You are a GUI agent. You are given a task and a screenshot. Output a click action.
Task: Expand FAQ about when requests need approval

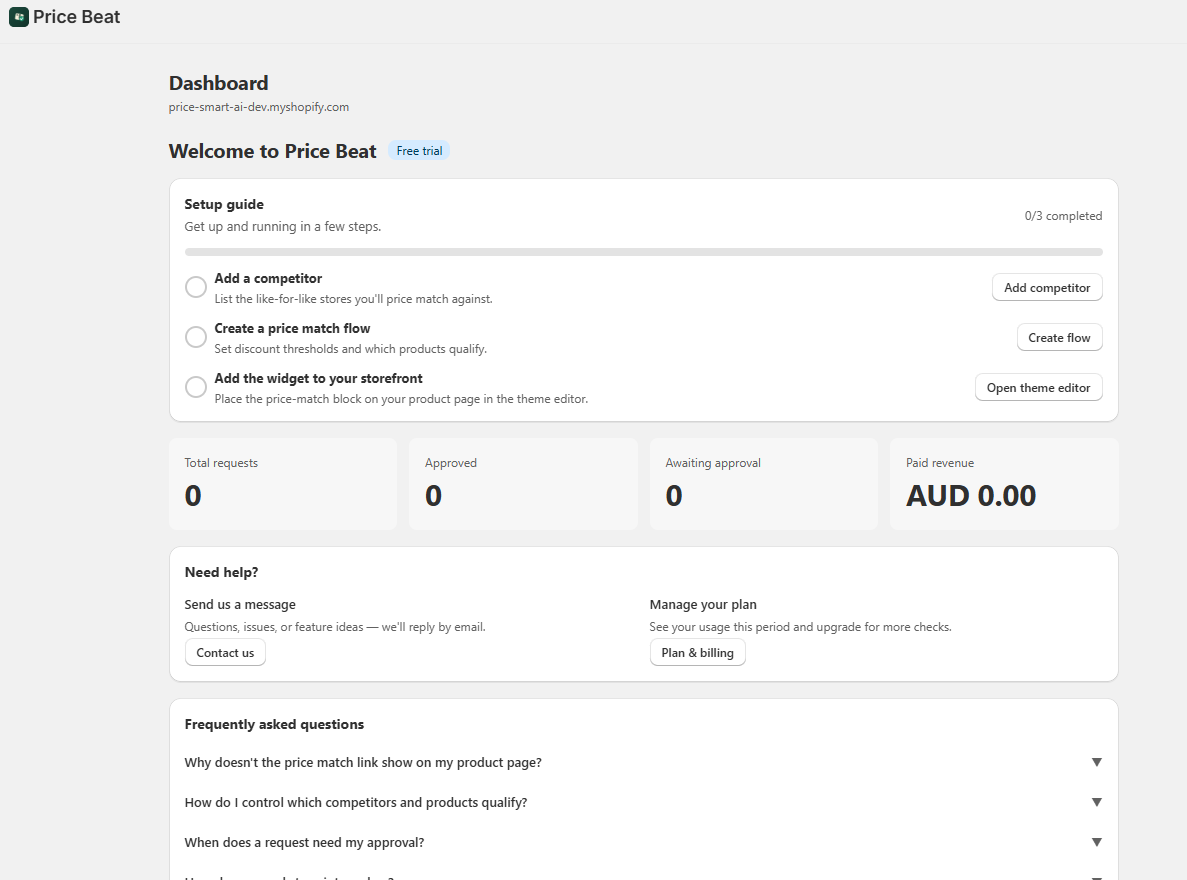(x=643, y=843)
